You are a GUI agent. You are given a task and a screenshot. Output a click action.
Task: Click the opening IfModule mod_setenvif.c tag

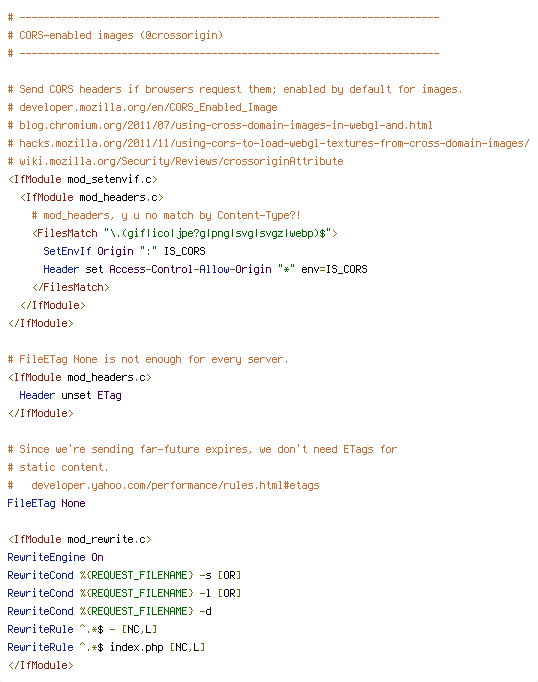coord(83,179)
